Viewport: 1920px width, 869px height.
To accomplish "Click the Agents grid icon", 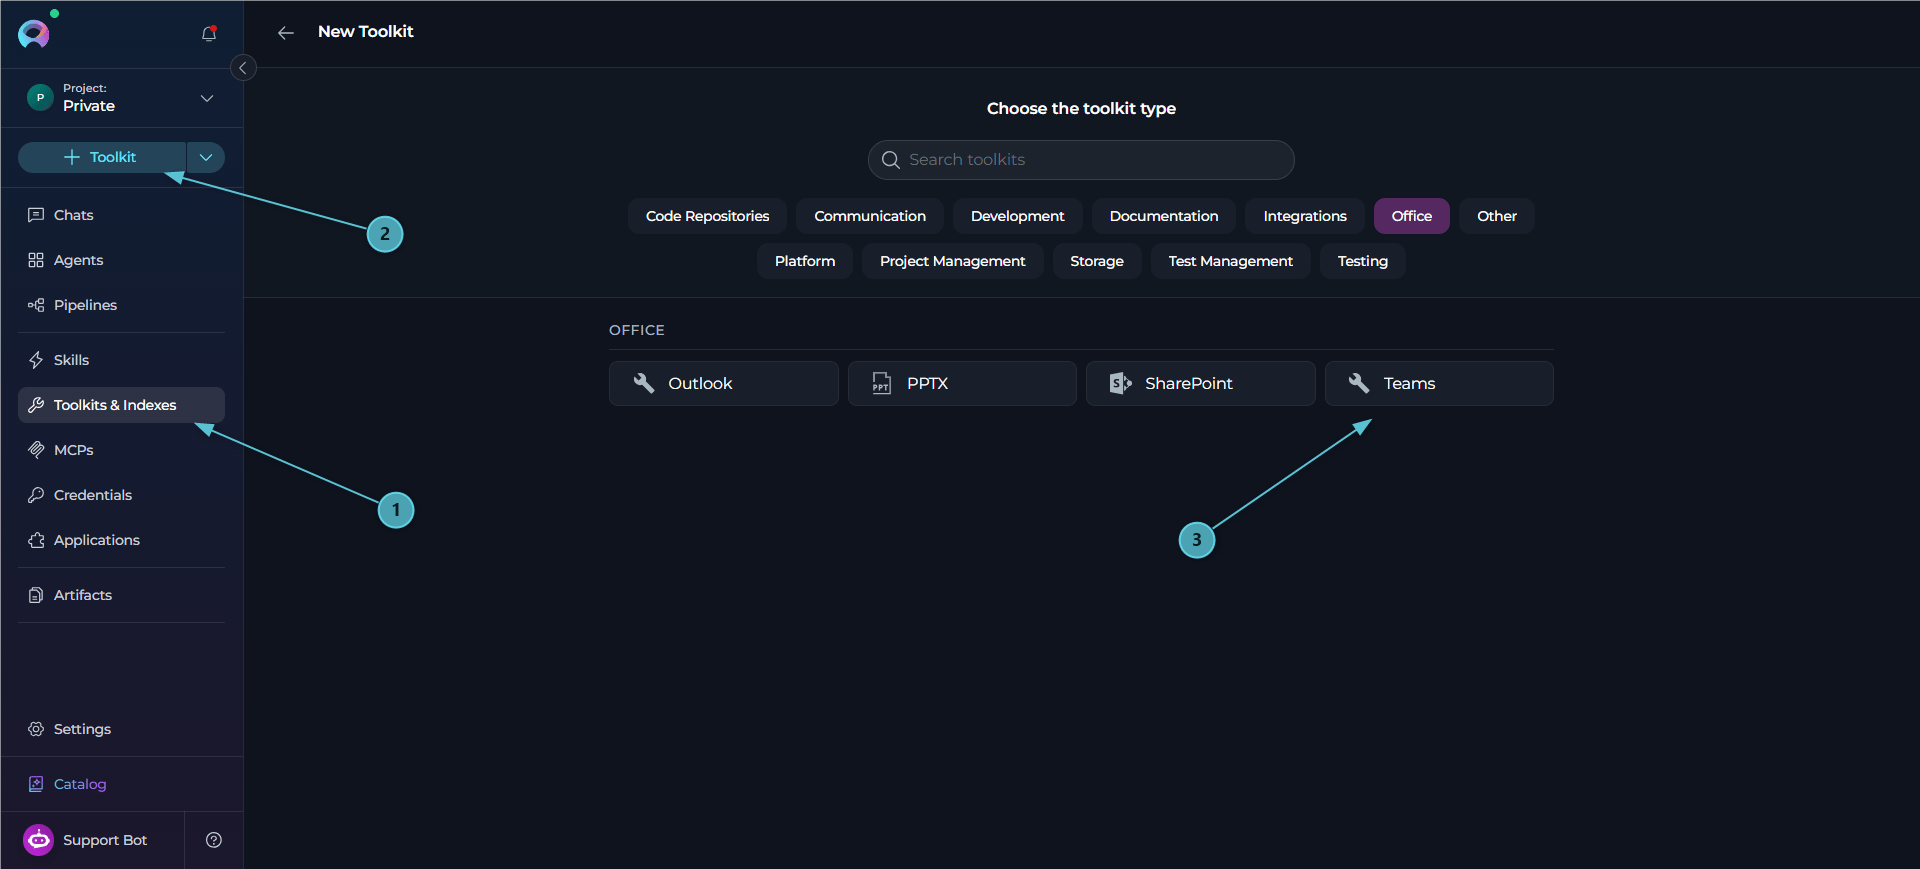I will coord(36,260).
